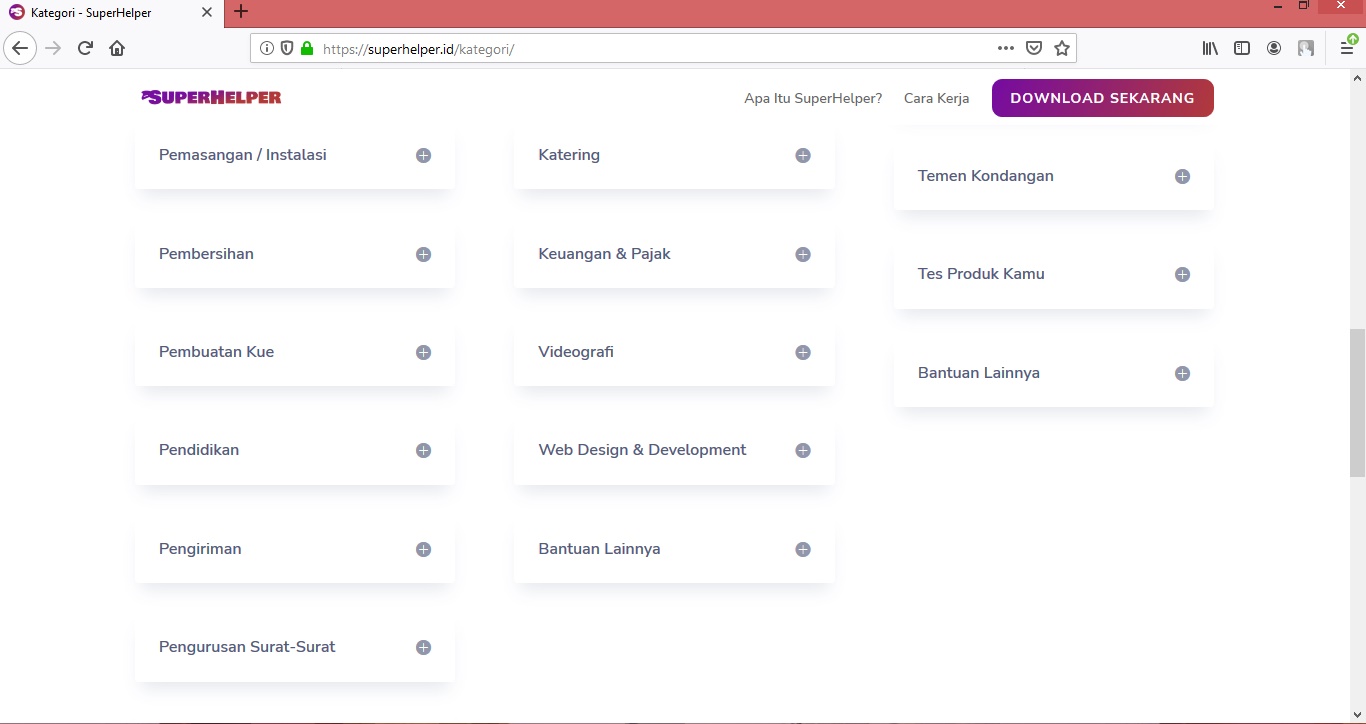Save the page to Pocket

point(1034,48)
